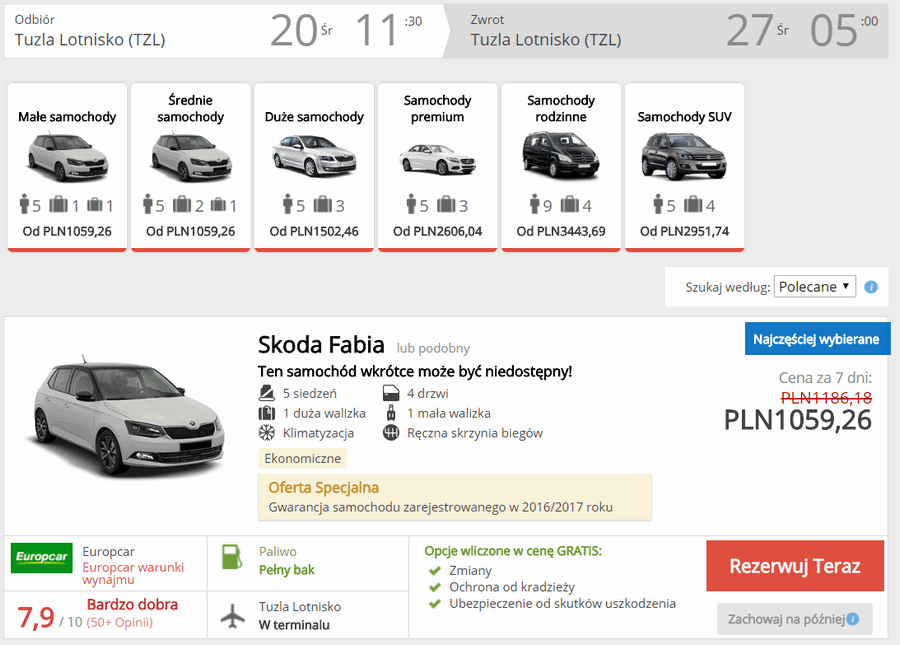Click the Oferta Specjalna heading
The width and height of the screenshot is (900, 645).
tap(324, 488)
